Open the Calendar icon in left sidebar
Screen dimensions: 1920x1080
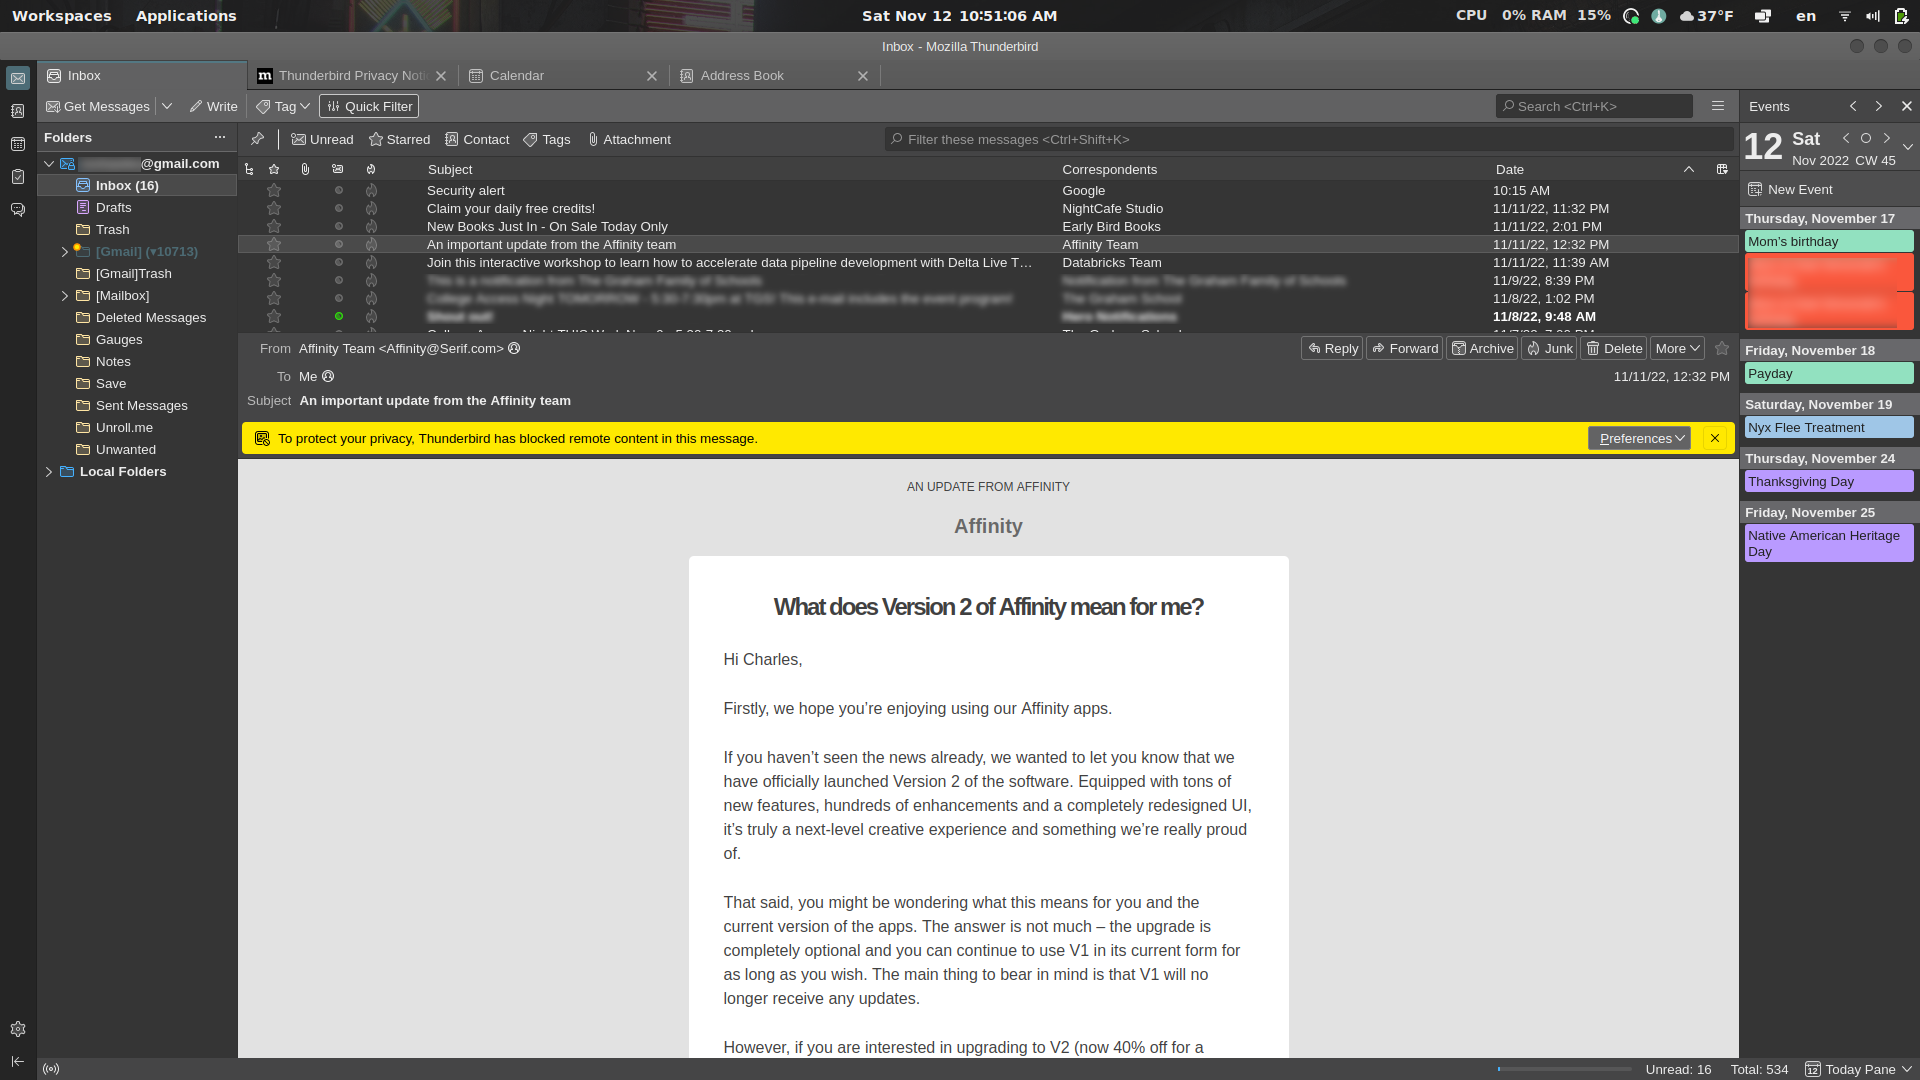(18, 144)
